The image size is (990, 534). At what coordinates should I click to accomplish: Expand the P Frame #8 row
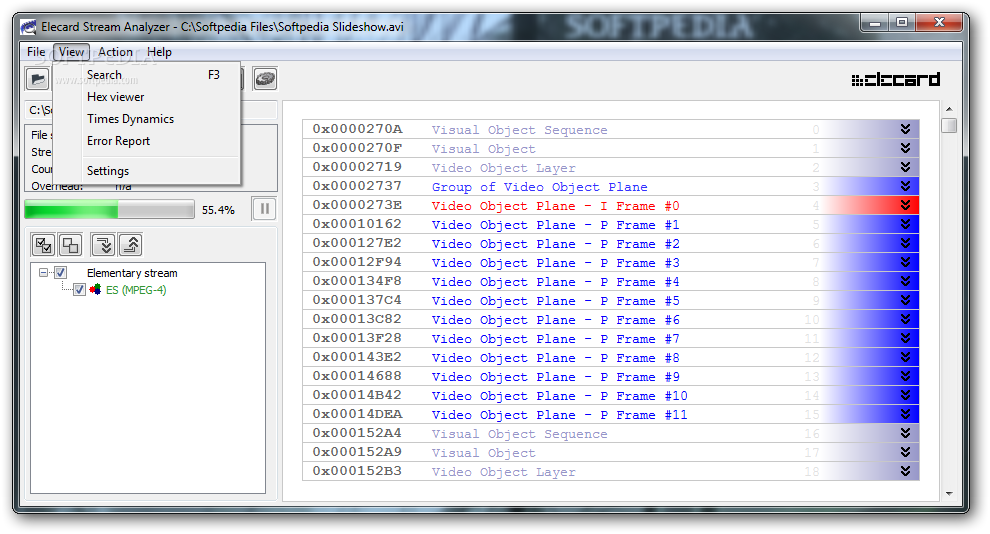point(905,357)
